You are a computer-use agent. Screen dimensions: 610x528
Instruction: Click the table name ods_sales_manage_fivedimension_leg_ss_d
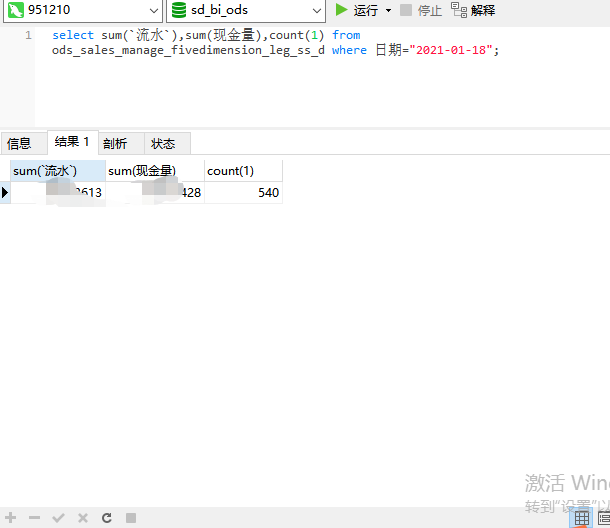[x=188, y=50]
